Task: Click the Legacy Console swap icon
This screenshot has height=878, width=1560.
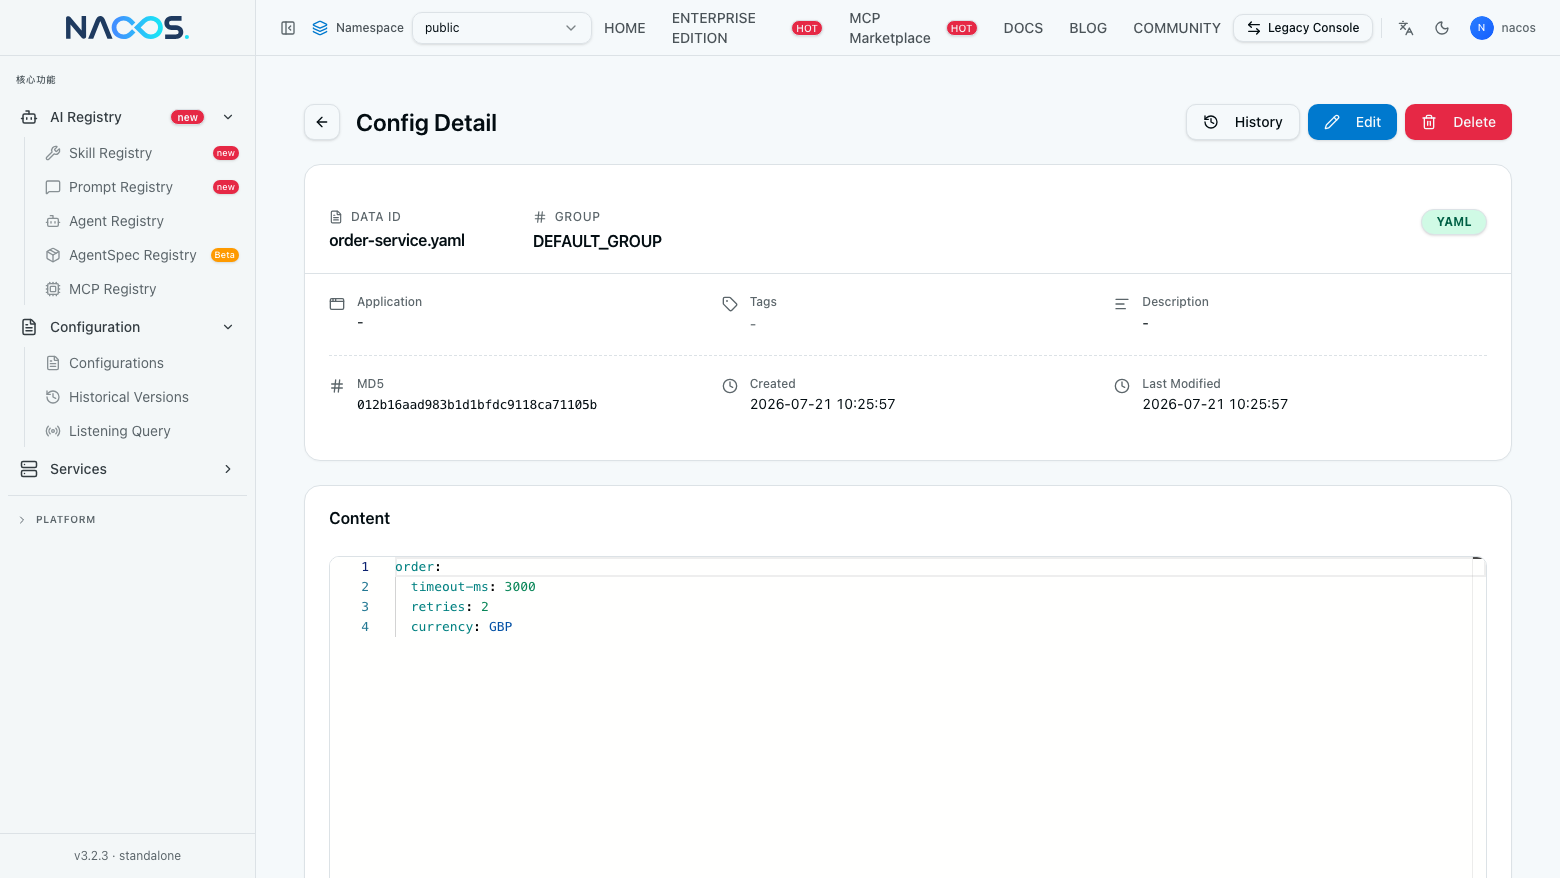Action: click(1254, 28)
